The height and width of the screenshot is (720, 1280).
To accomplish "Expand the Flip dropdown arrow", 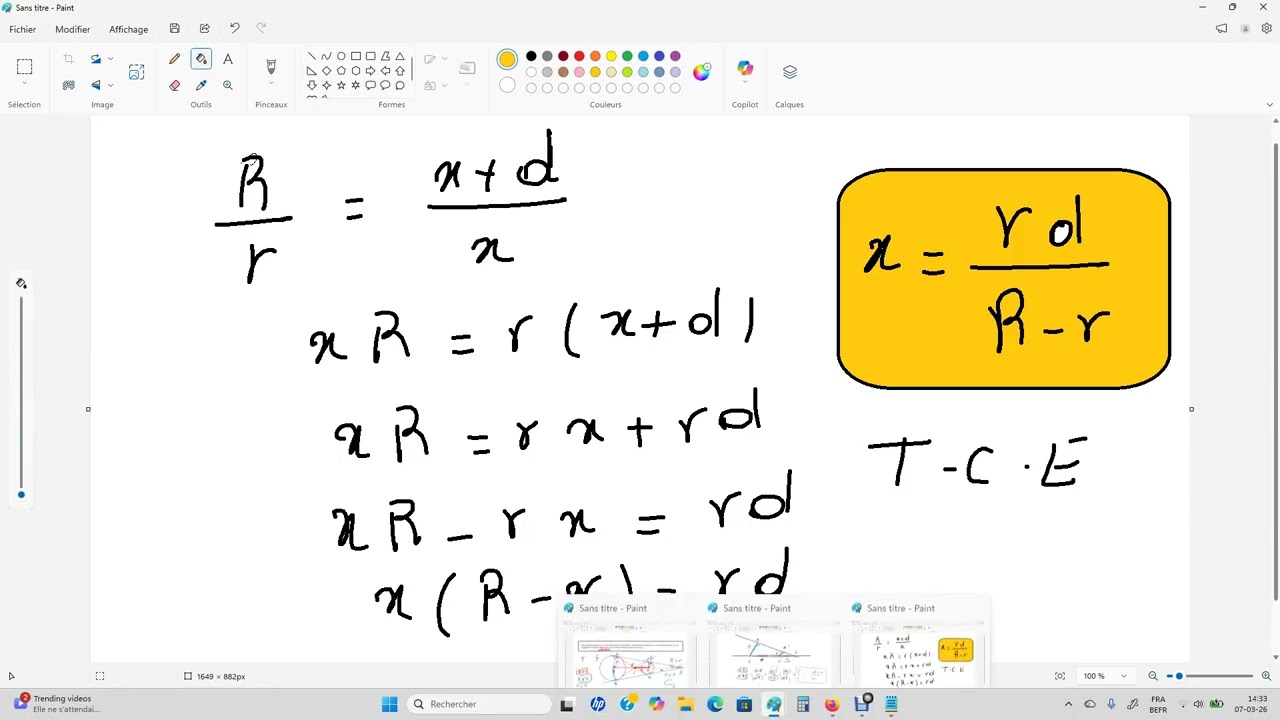I will (x=110, y=86).
